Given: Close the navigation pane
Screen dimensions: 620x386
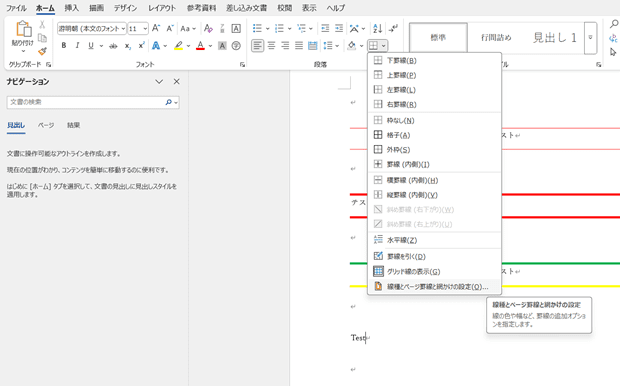Looking at the screenshot, I should click(176, 82).
